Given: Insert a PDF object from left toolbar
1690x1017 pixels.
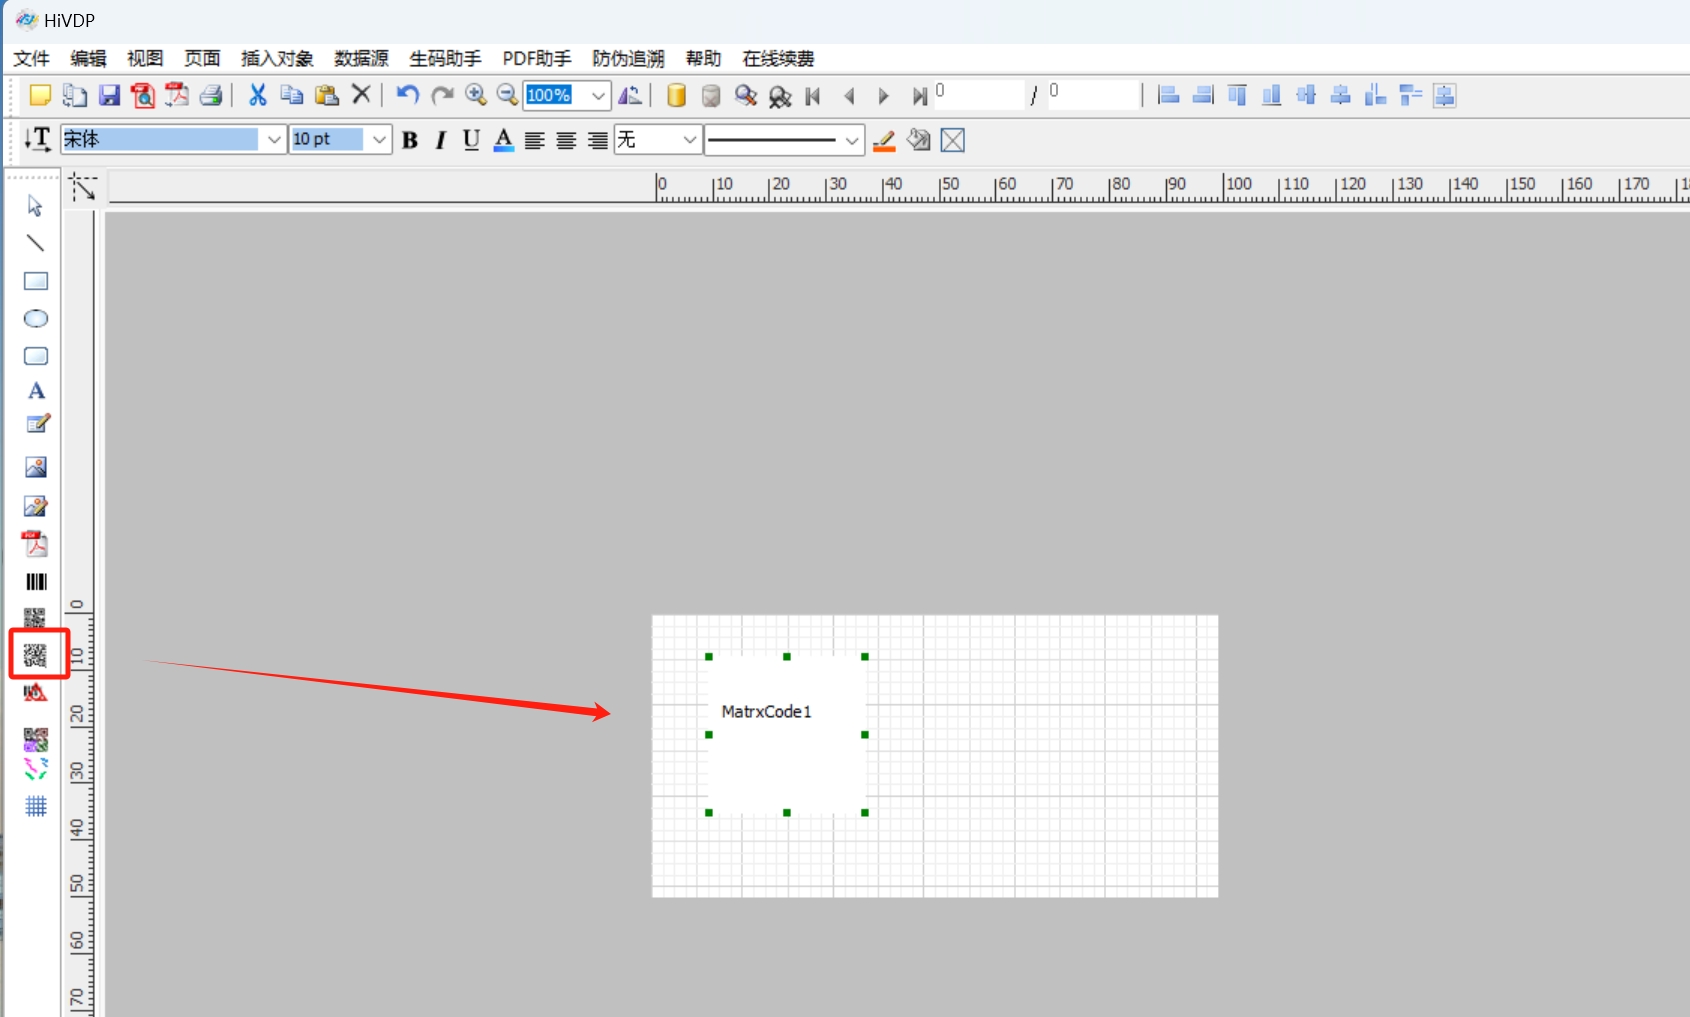Looking at the screenshot, I should tap(36, 544).
